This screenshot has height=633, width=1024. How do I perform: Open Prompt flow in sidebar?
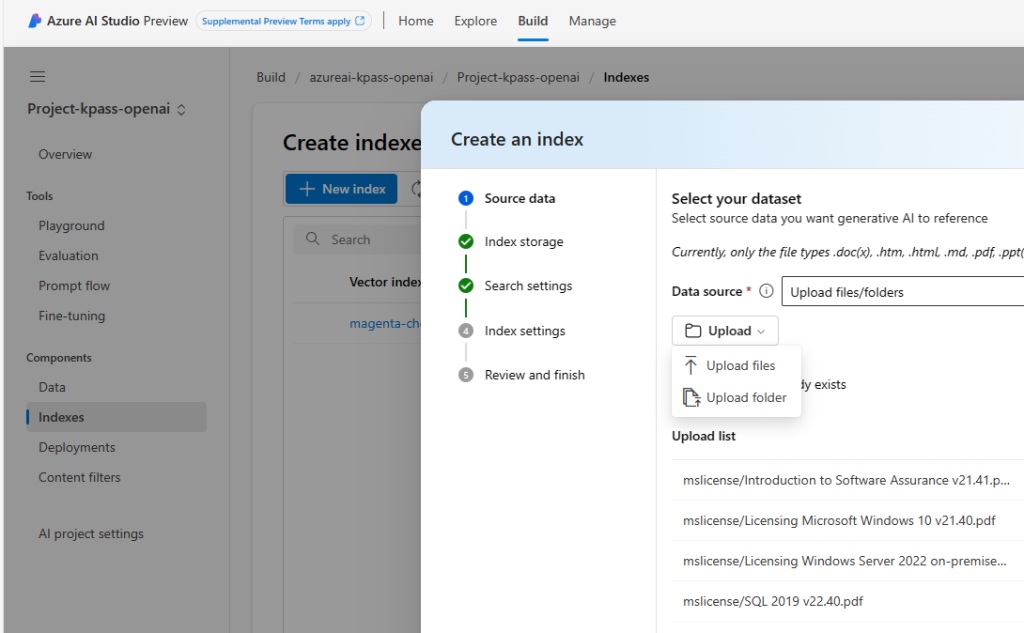tap(74, 285)
